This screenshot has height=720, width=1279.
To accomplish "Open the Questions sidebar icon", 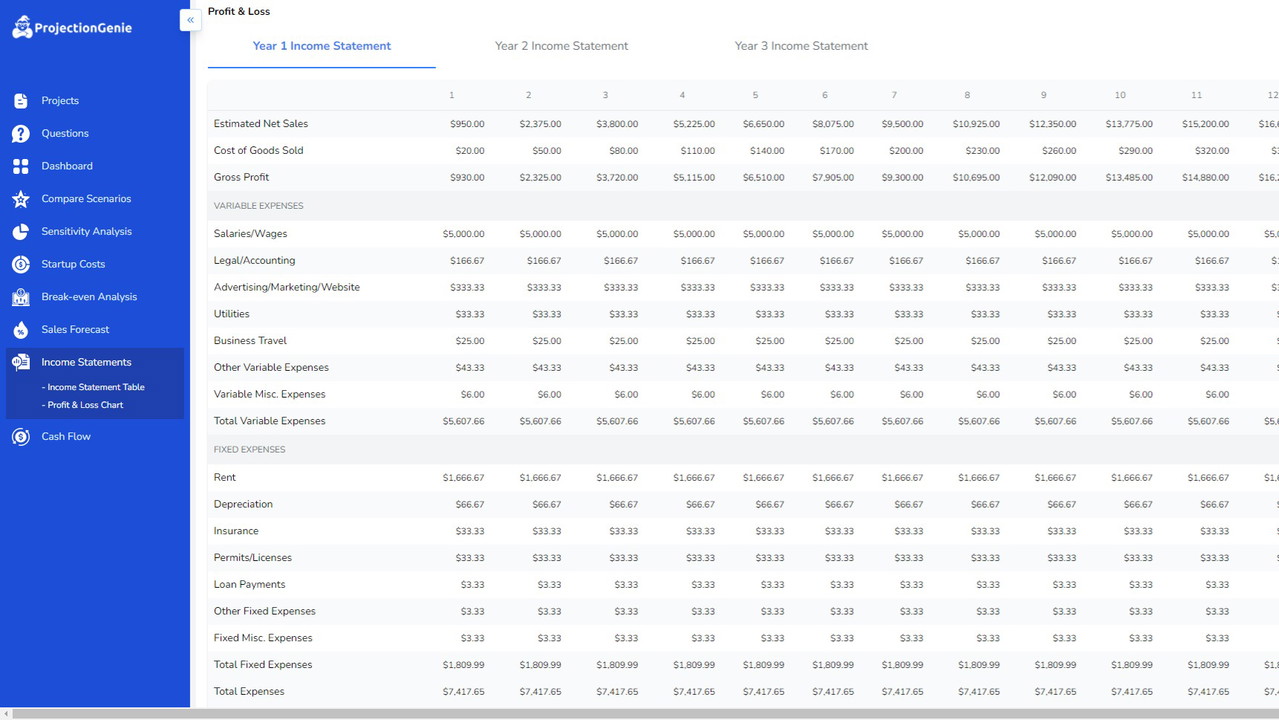I will 21,134.
